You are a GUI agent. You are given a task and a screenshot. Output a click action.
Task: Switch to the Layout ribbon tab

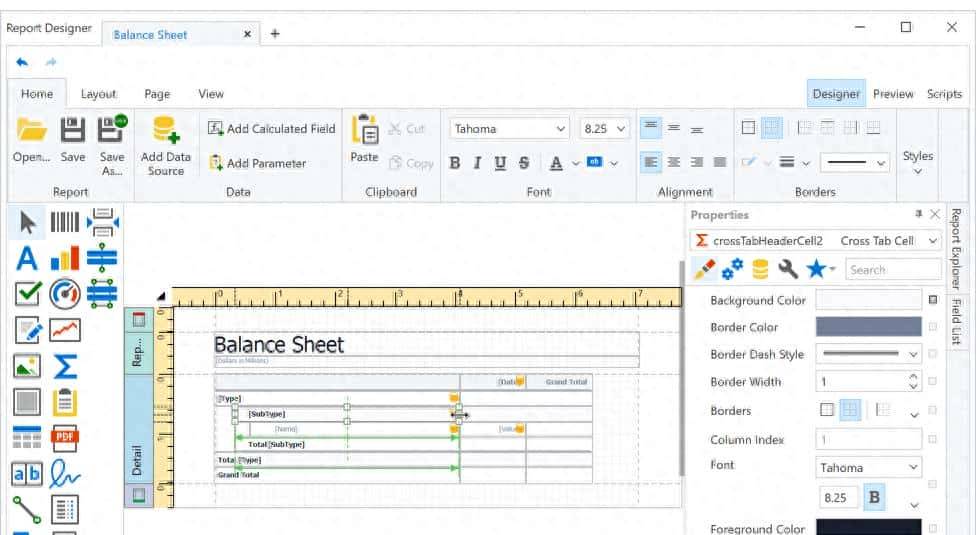(x=98, y=94)
